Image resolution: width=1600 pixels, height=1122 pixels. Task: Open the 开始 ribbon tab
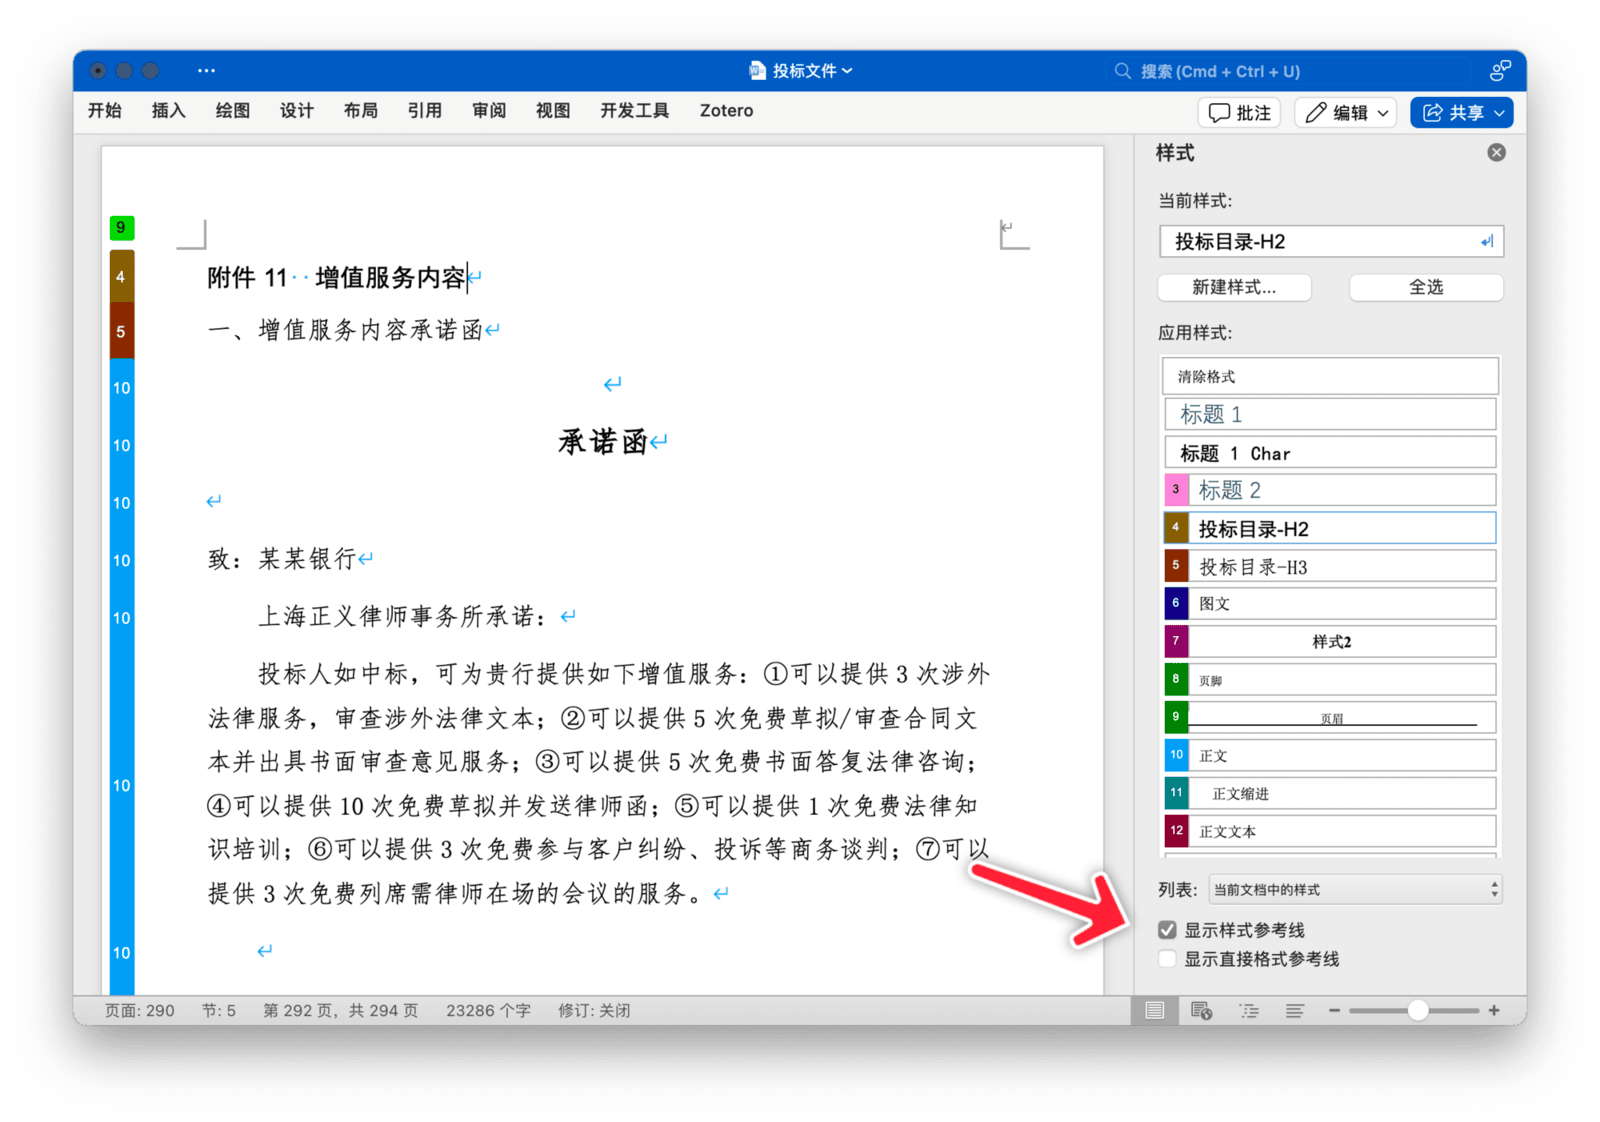click(x=105, y=111)
